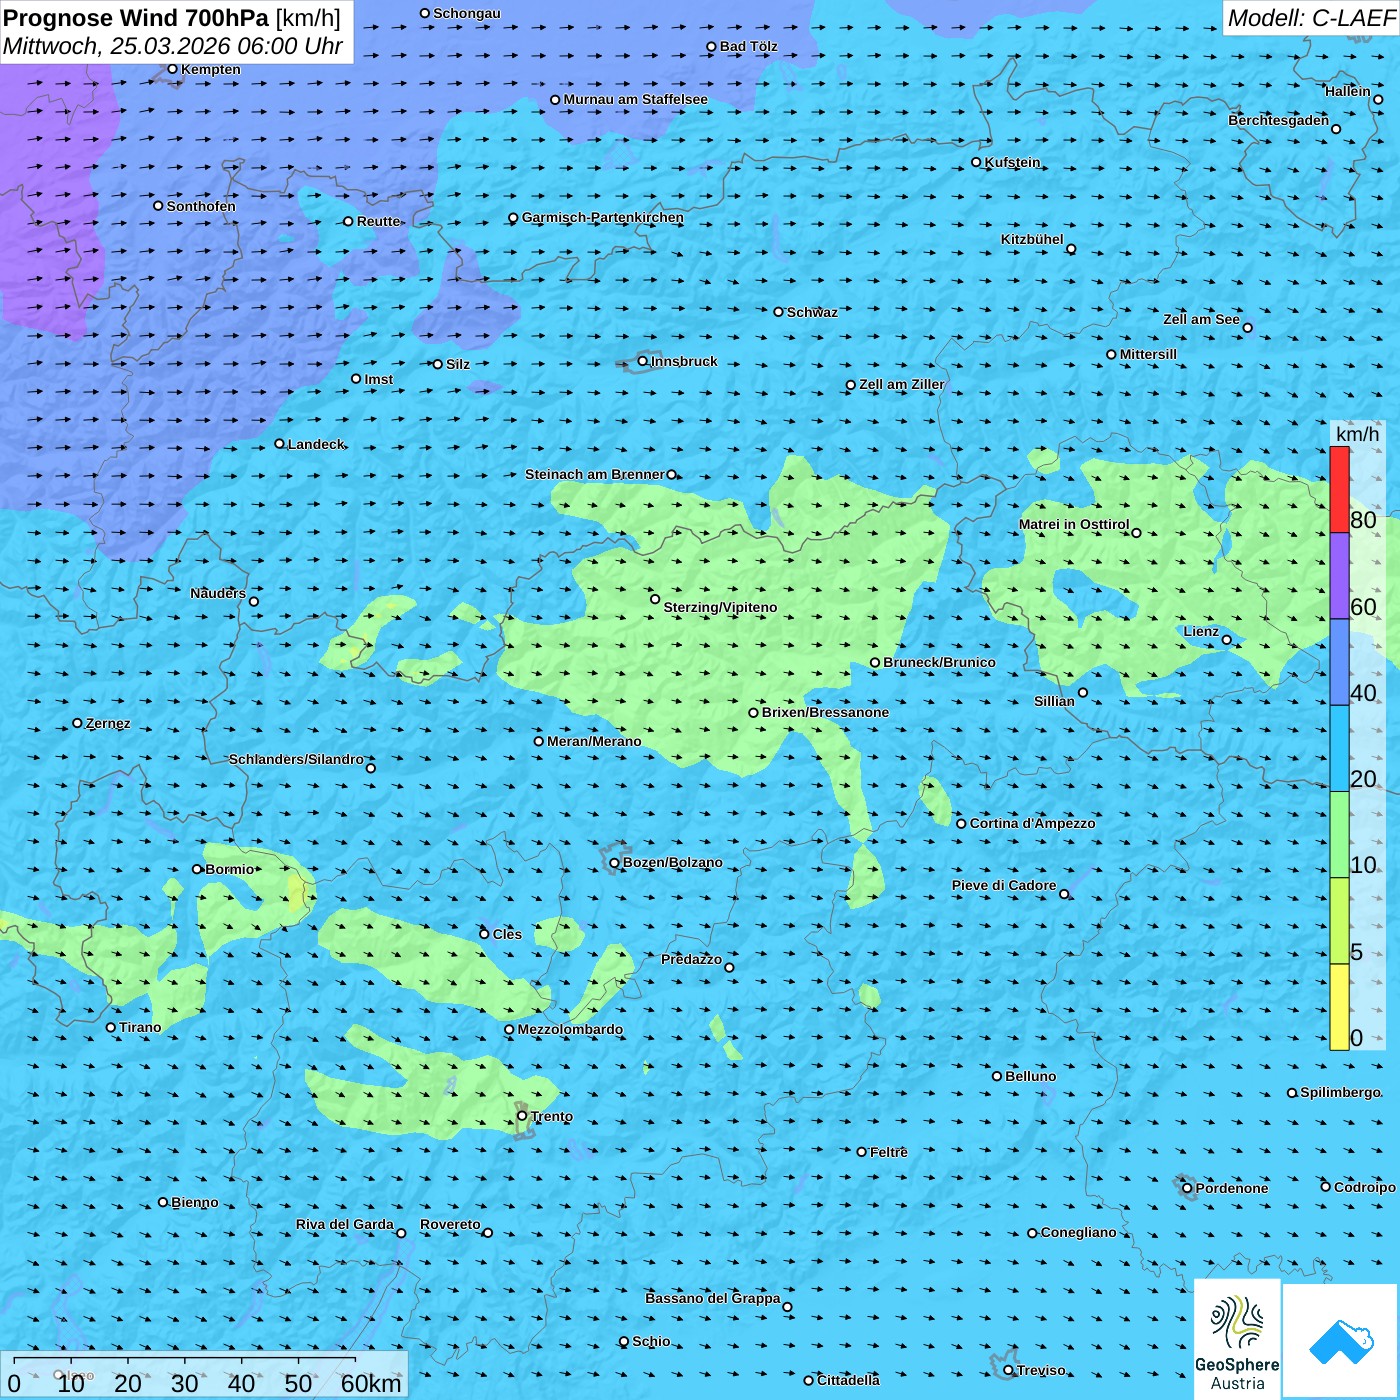Click the green 10–20 km/h legend swatch
The width and height of the screenshot is (1400, 1400).
(1339, 835)
